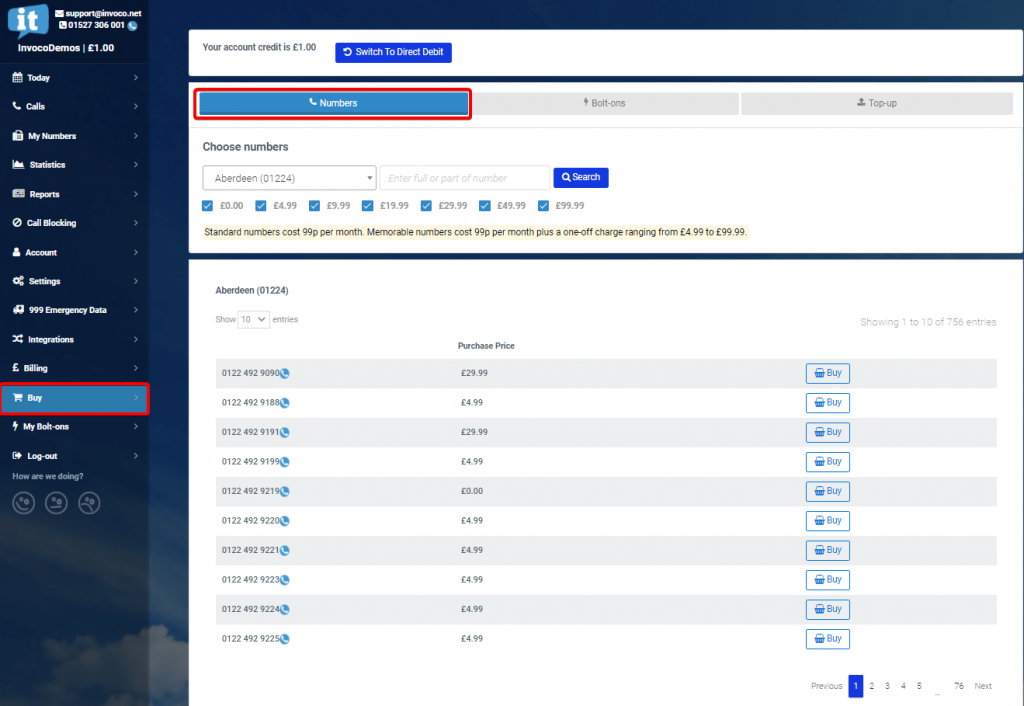The height and width of the screenshot is (706, 1024).
Task: Click the Account user icon
Action: tap(16, 252)
